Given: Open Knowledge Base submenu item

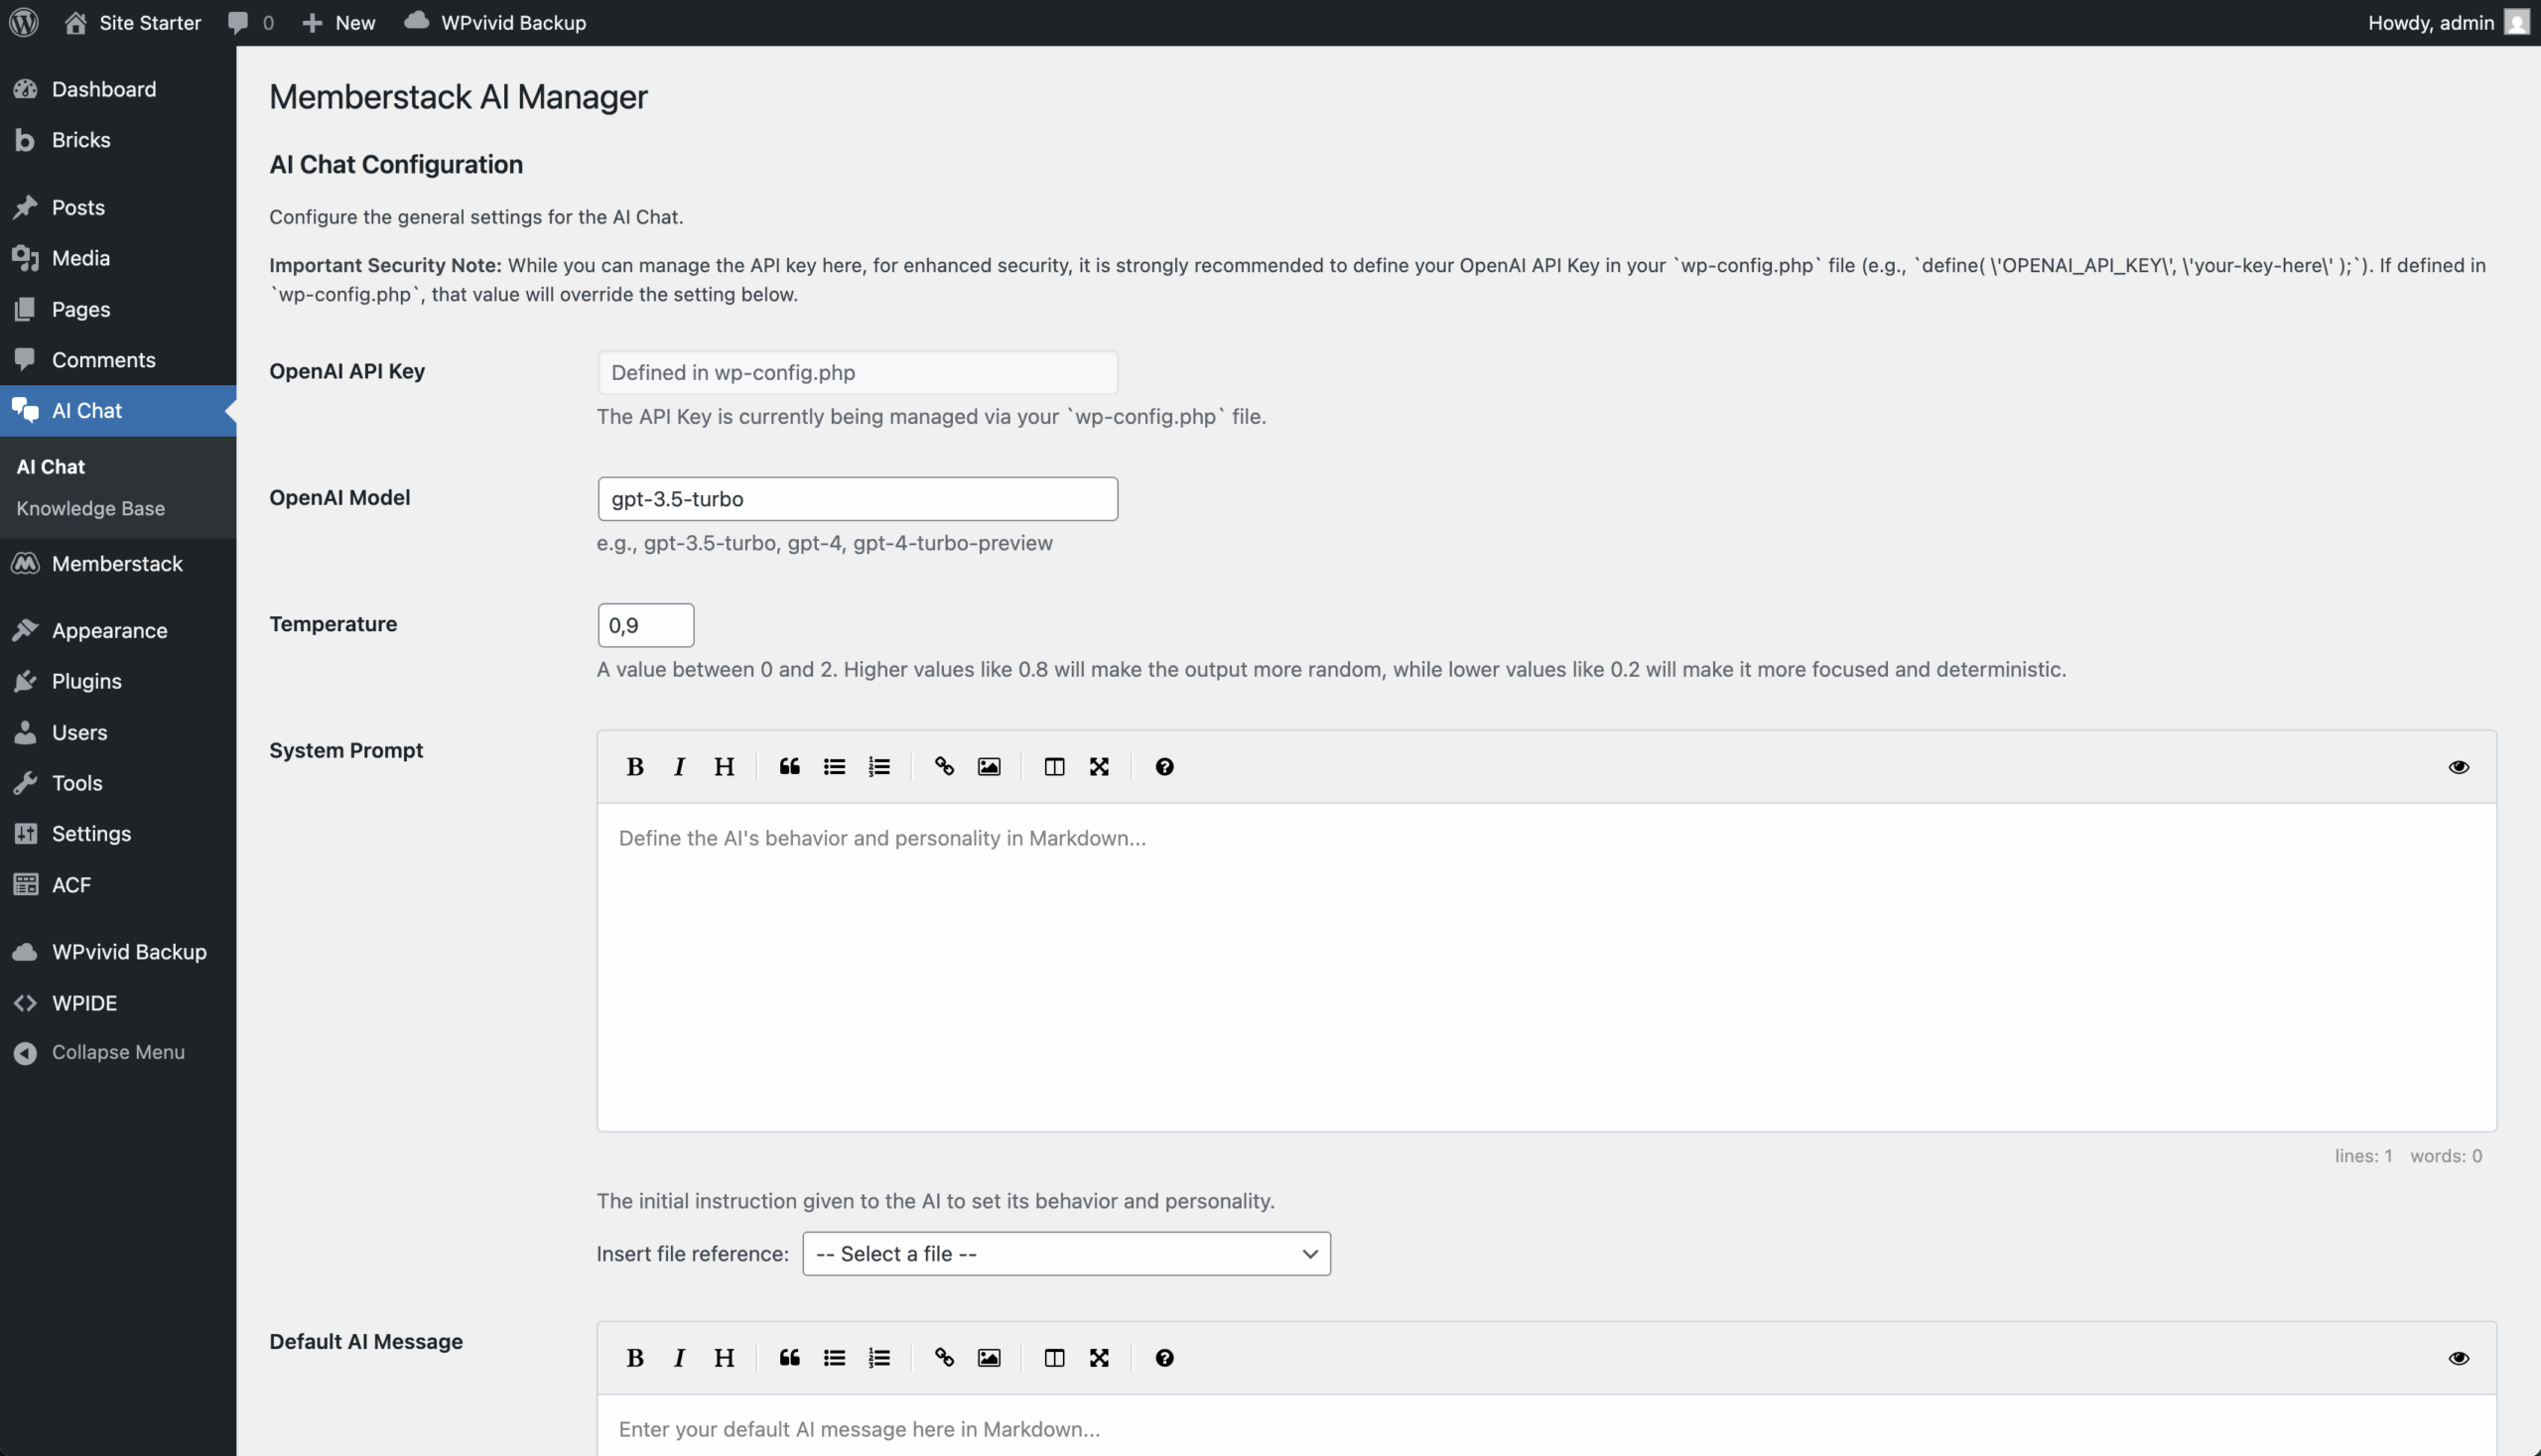Looking at the screenshot, I should coord(90,508).
